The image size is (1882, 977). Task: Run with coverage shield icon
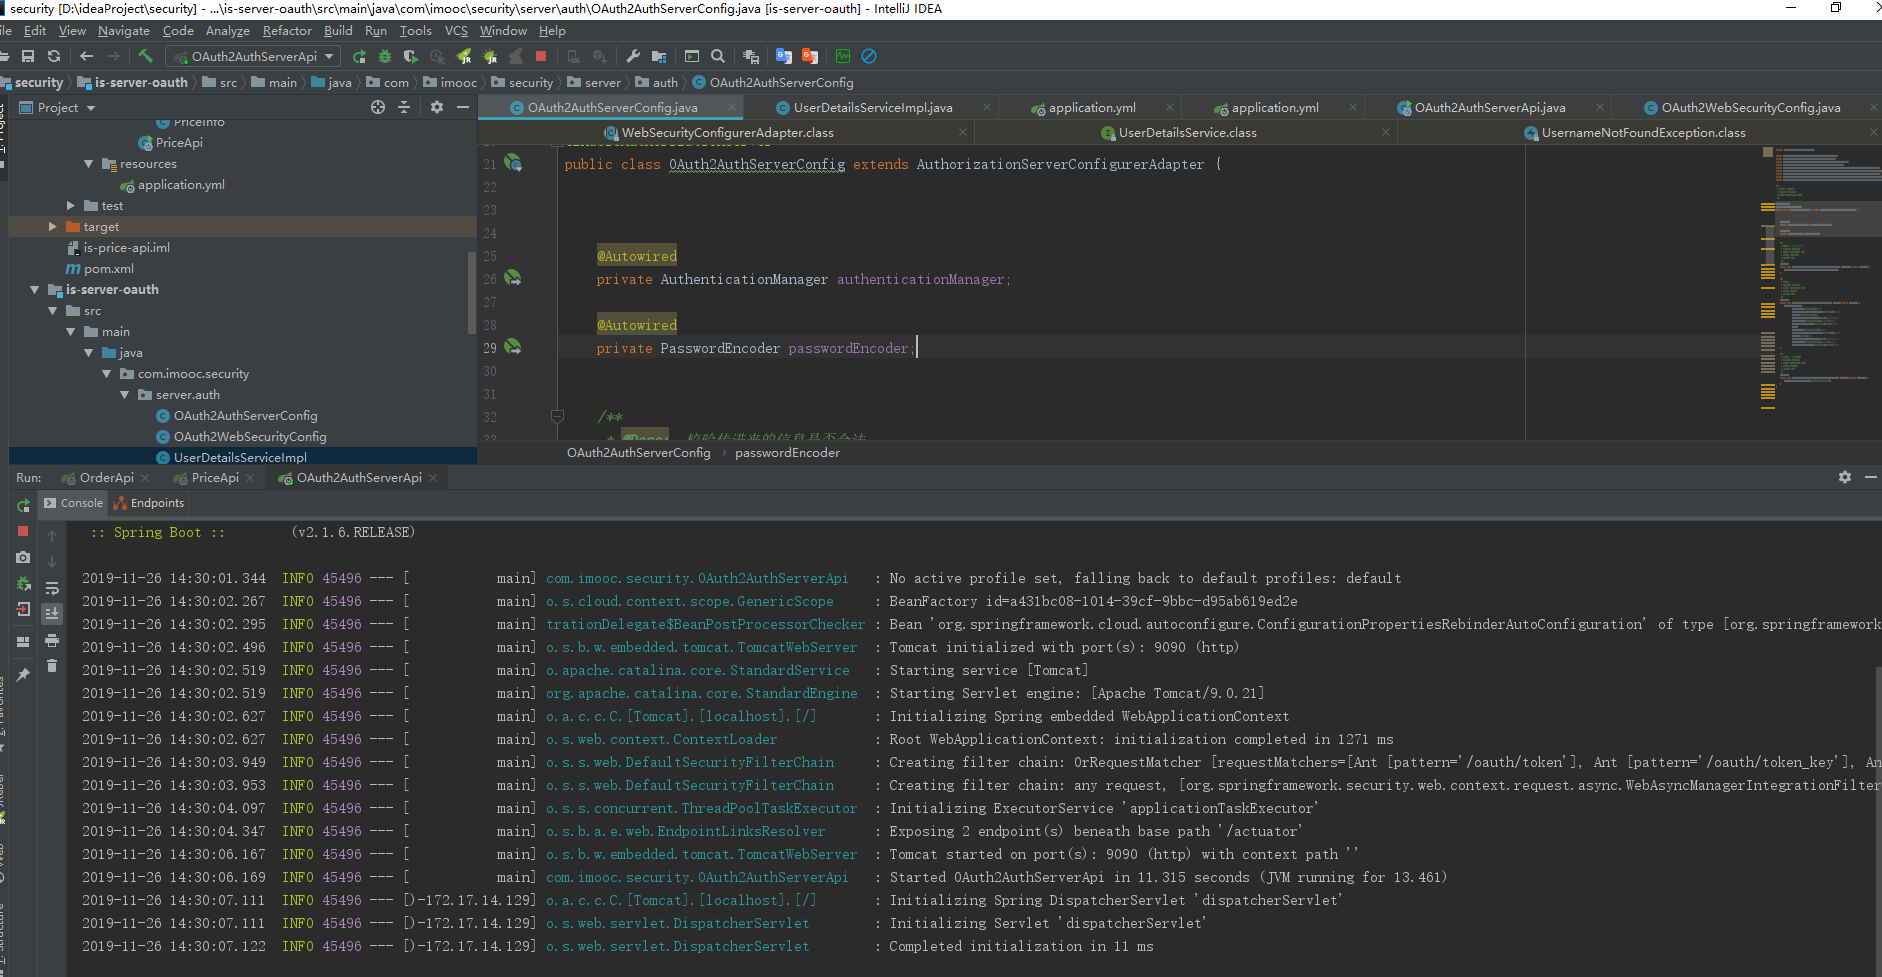pos(411,56)
